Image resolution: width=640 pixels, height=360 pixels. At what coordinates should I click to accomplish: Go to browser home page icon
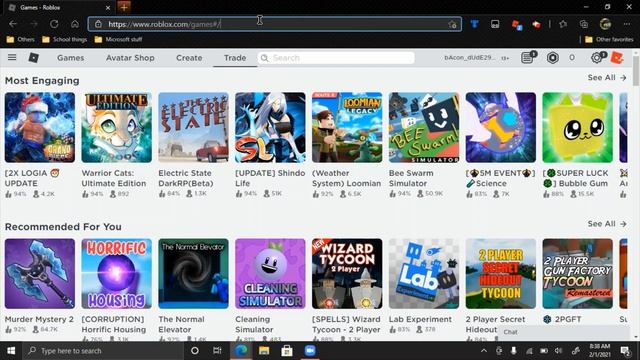pyautogui.click(x=75, y=24)
